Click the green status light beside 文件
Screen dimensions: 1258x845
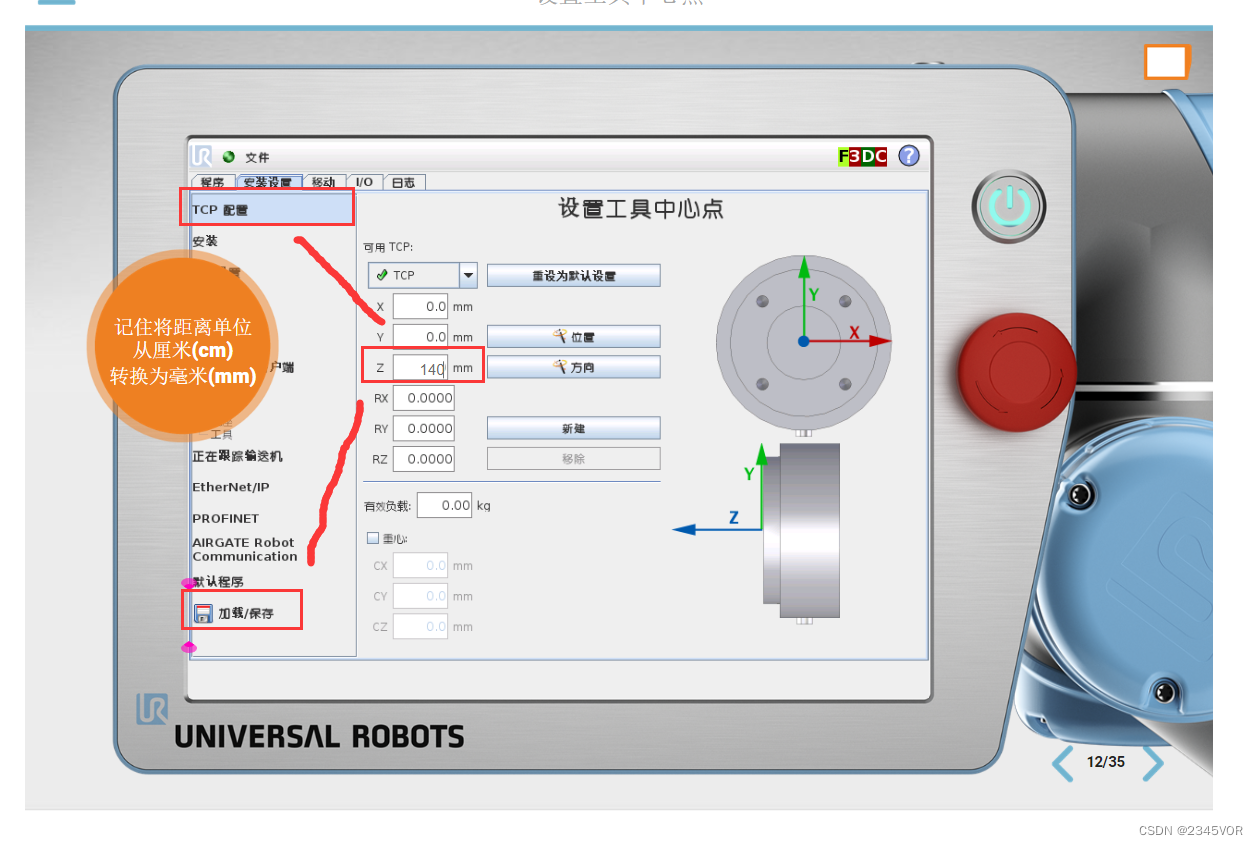(x=228, y=157)
